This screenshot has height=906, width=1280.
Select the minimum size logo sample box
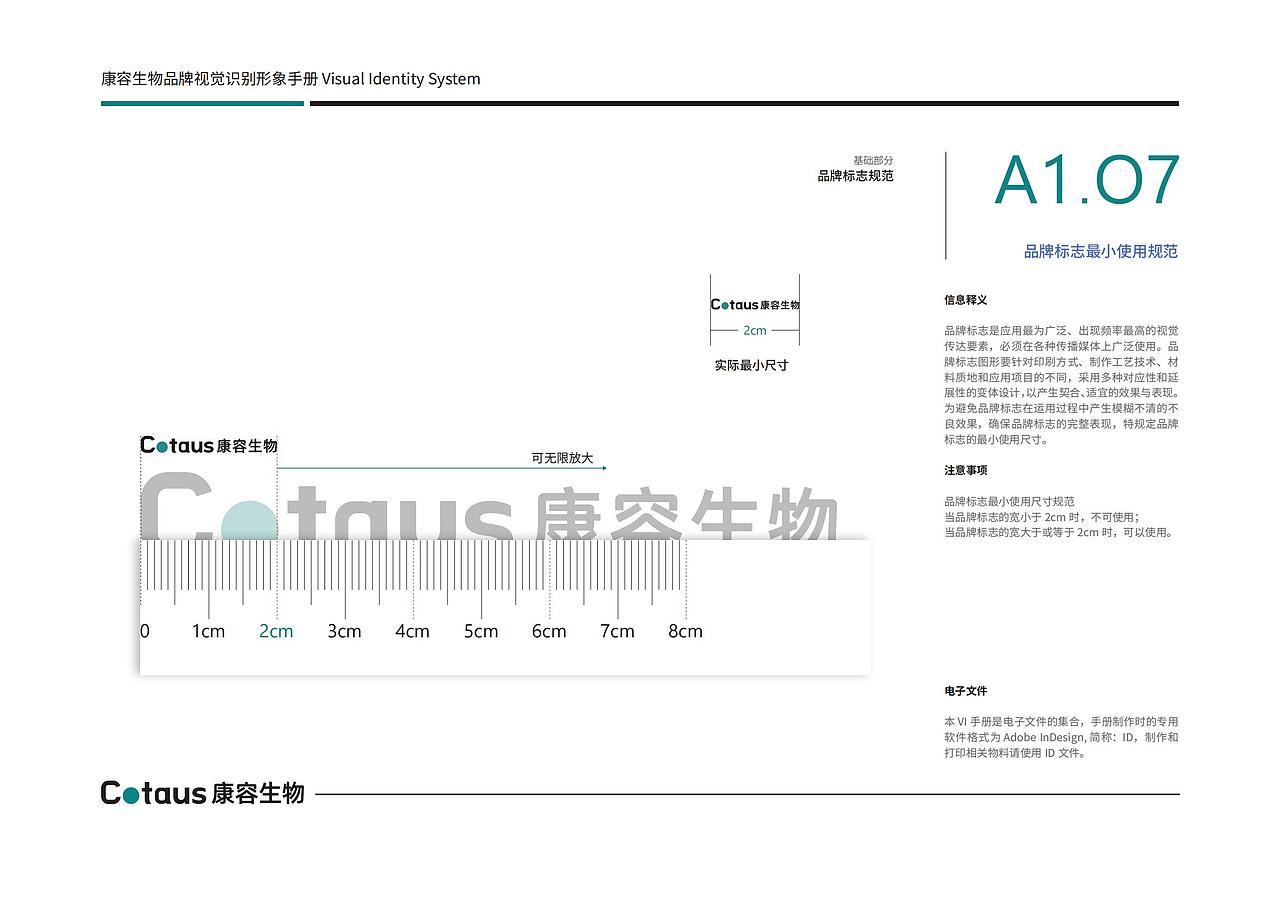tap(755, 308)
